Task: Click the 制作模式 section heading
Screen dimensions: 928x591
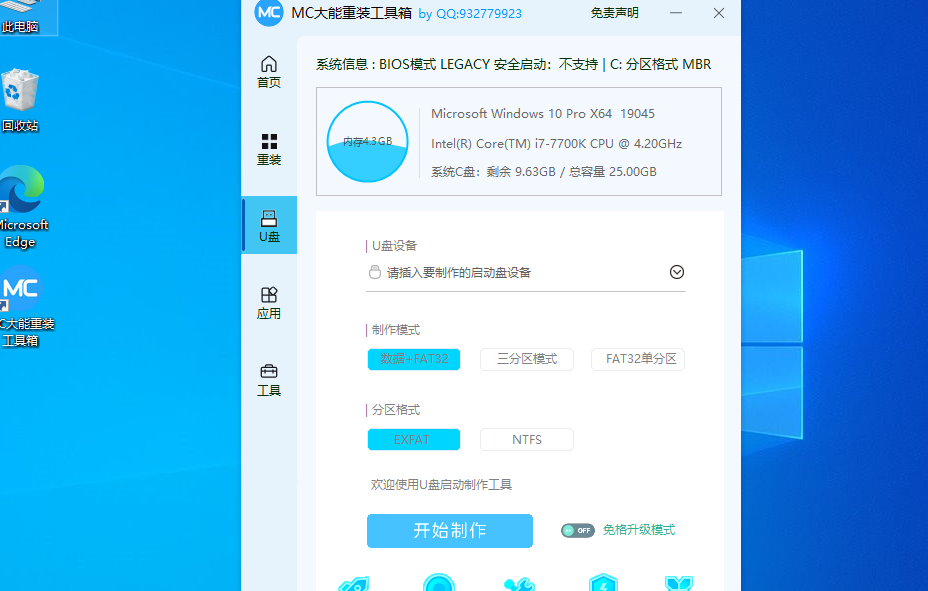Action: pos(396,330)
